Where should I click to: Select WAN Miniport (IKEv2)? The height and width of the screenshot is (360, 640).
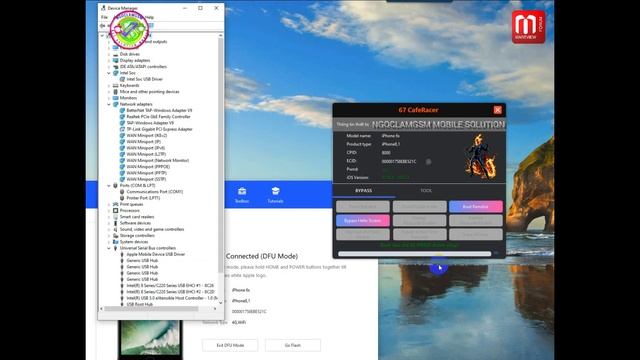tap(147, 136)
